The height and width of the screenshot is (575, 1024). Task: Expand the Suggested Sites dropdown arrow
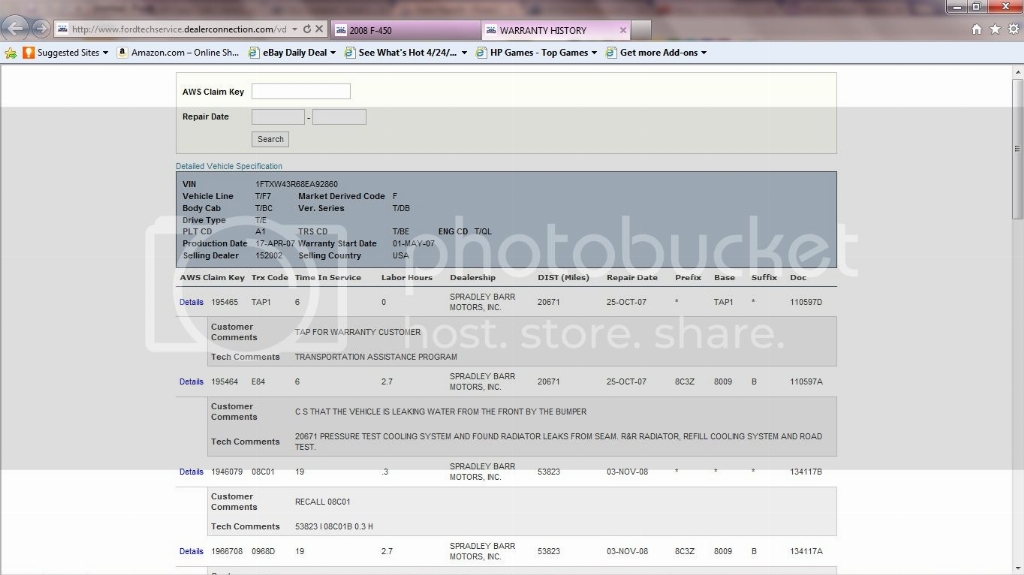tap(105, 53)
